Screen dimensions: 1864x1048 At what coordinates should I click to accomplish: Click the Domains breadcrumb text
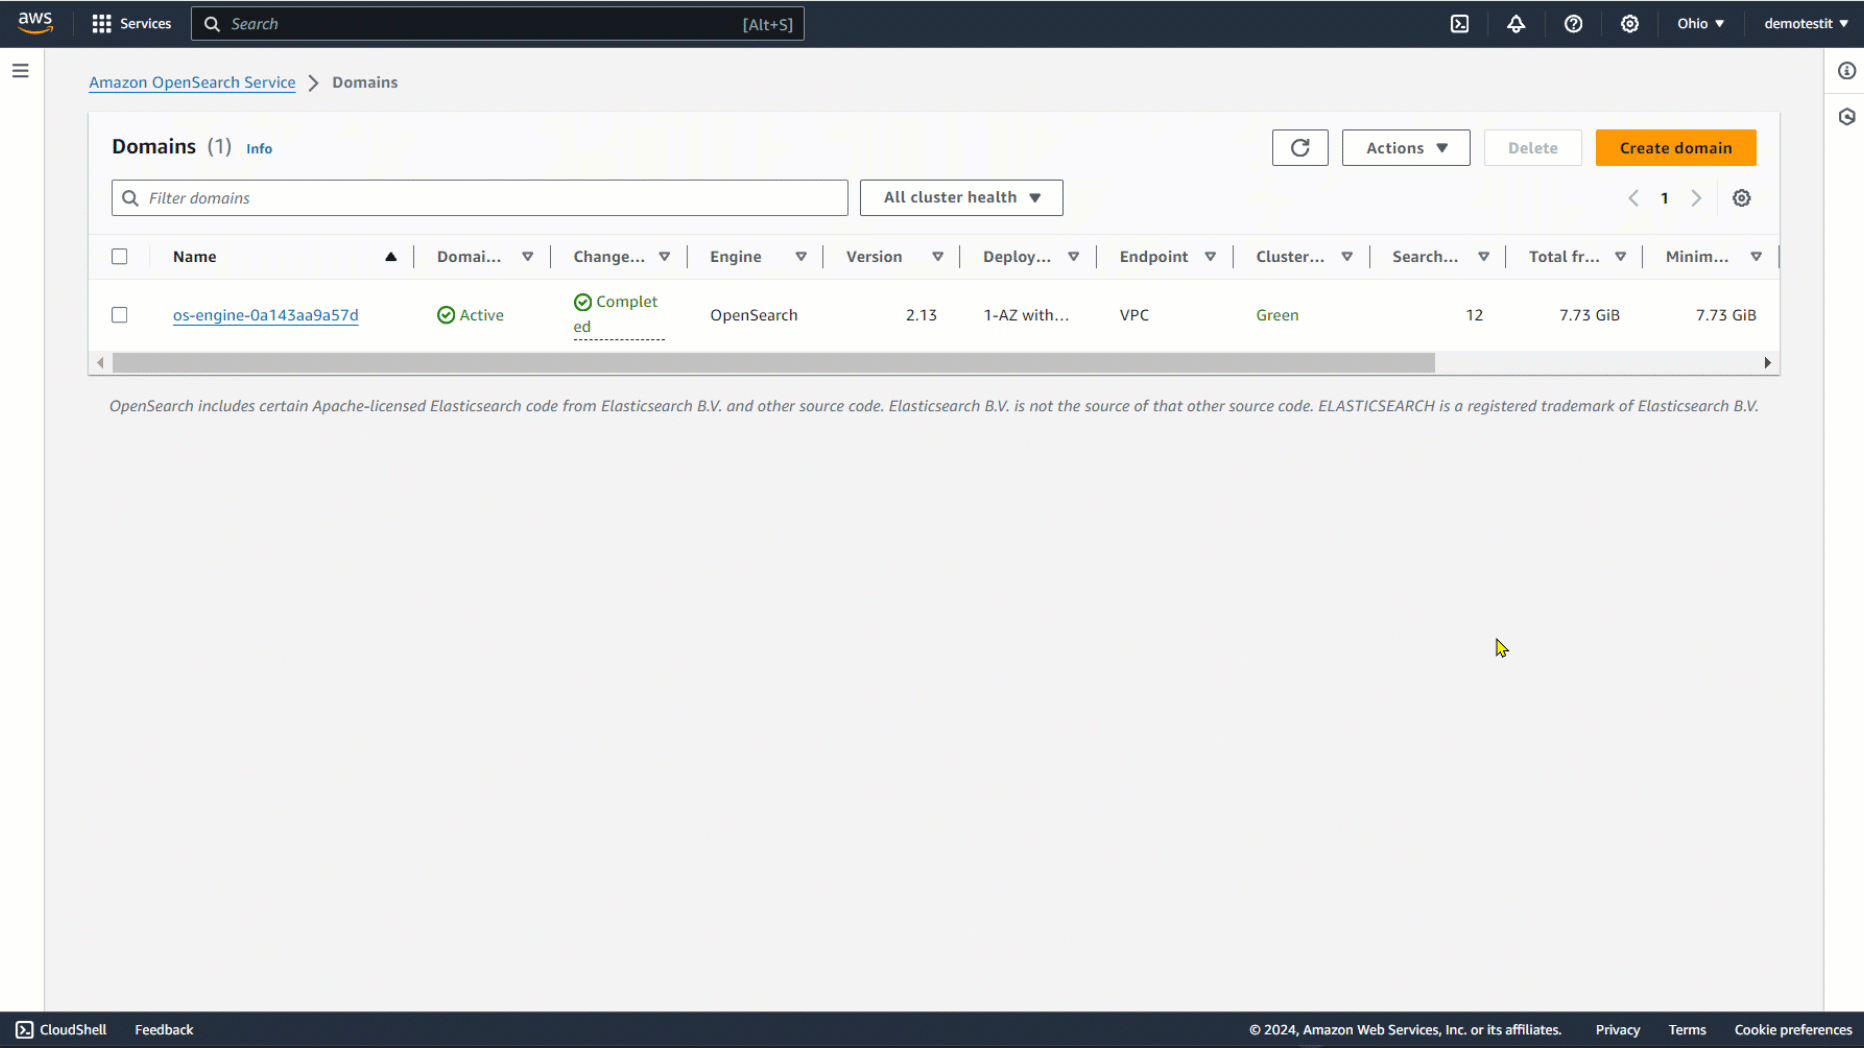click(x=365, y=82)
